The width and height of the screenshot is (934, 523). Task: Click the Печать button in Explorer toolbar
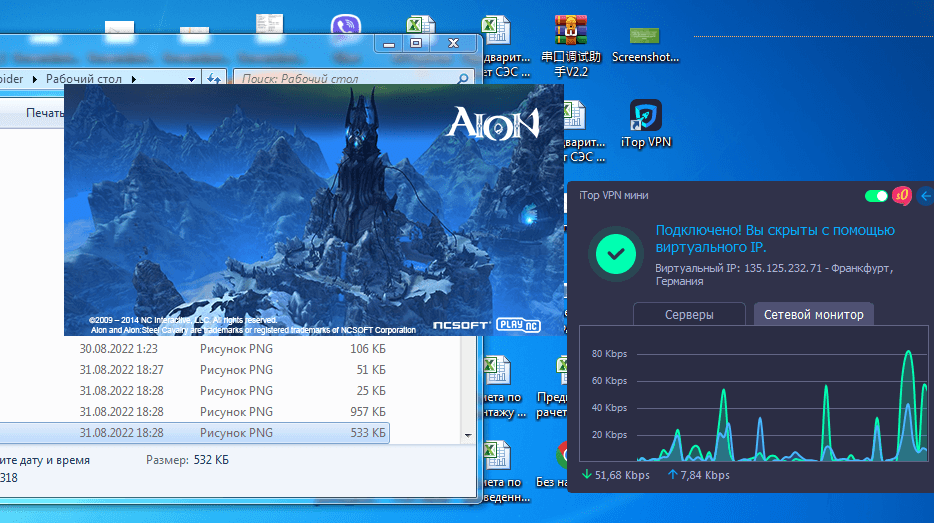pyautogui.click(x=45, y=113)
